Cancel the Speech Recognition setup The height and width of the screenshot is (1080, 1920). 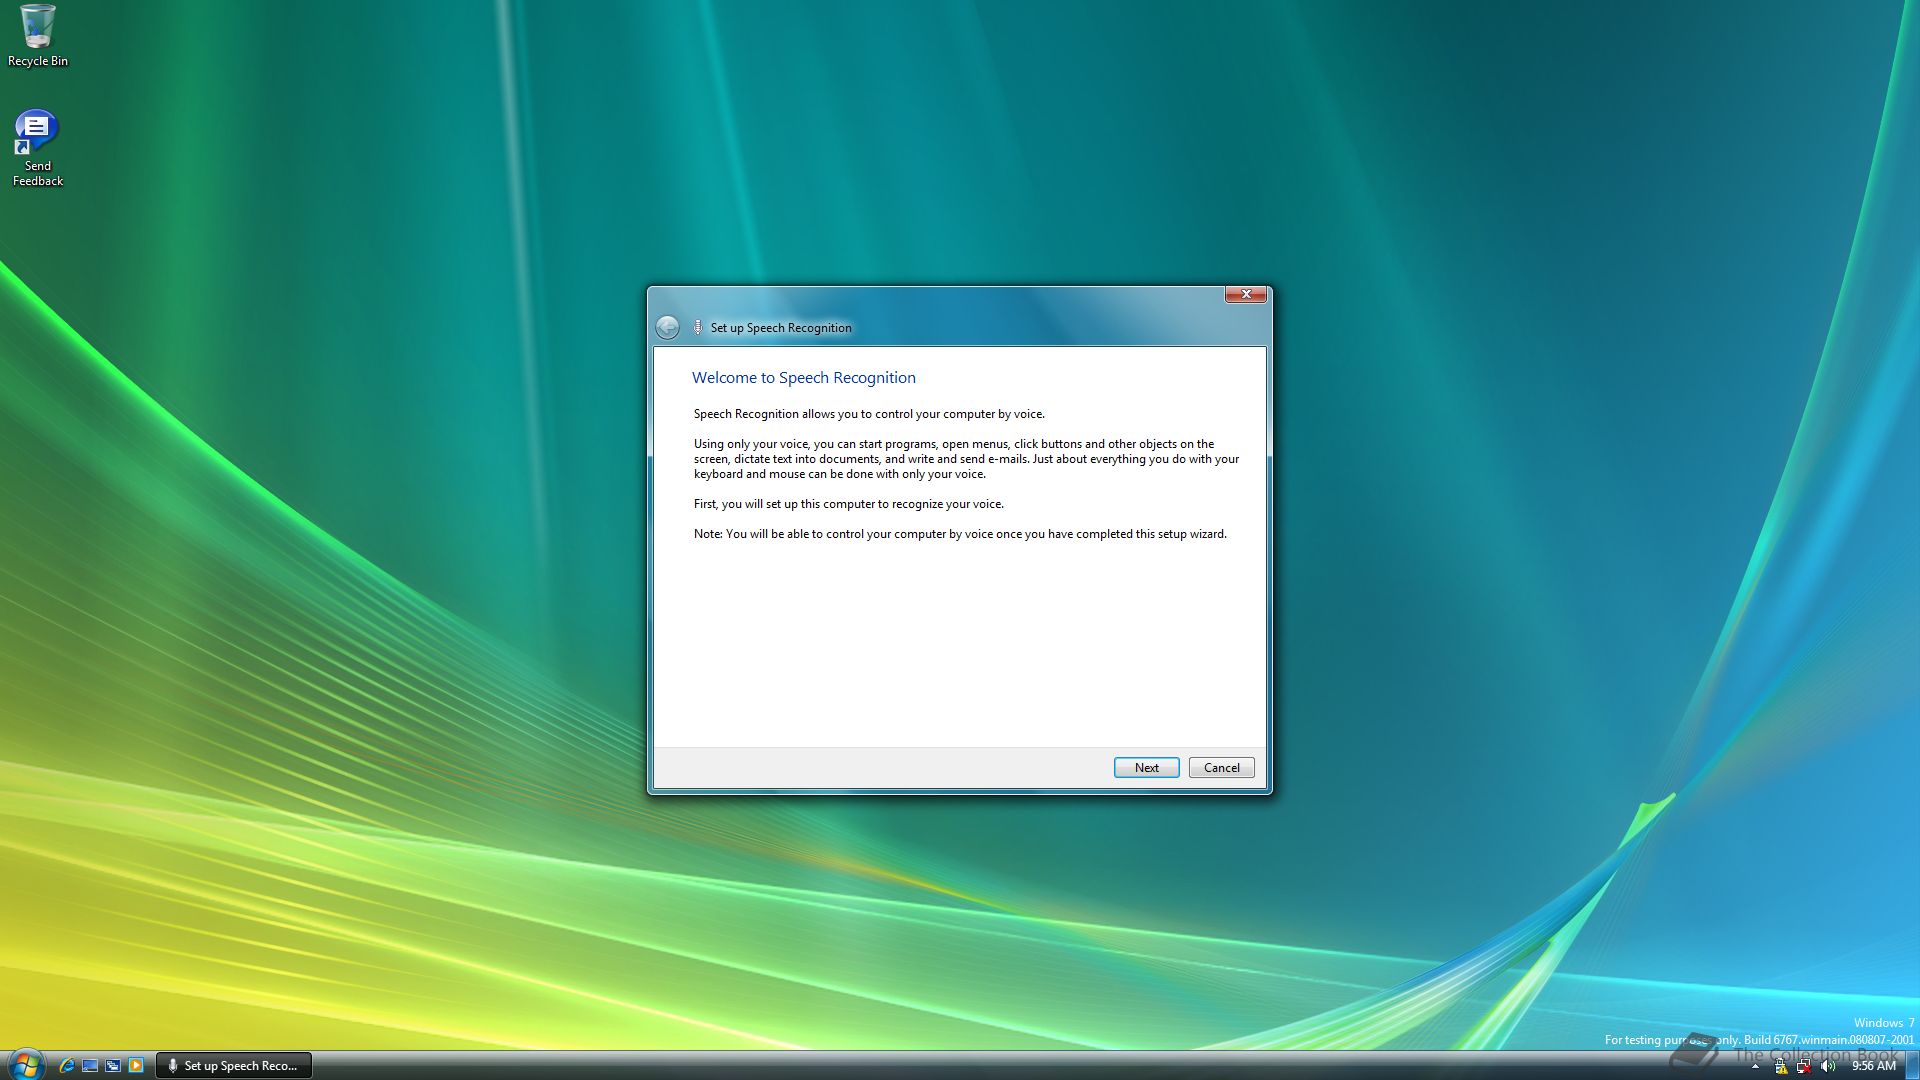click(1221, 767)
